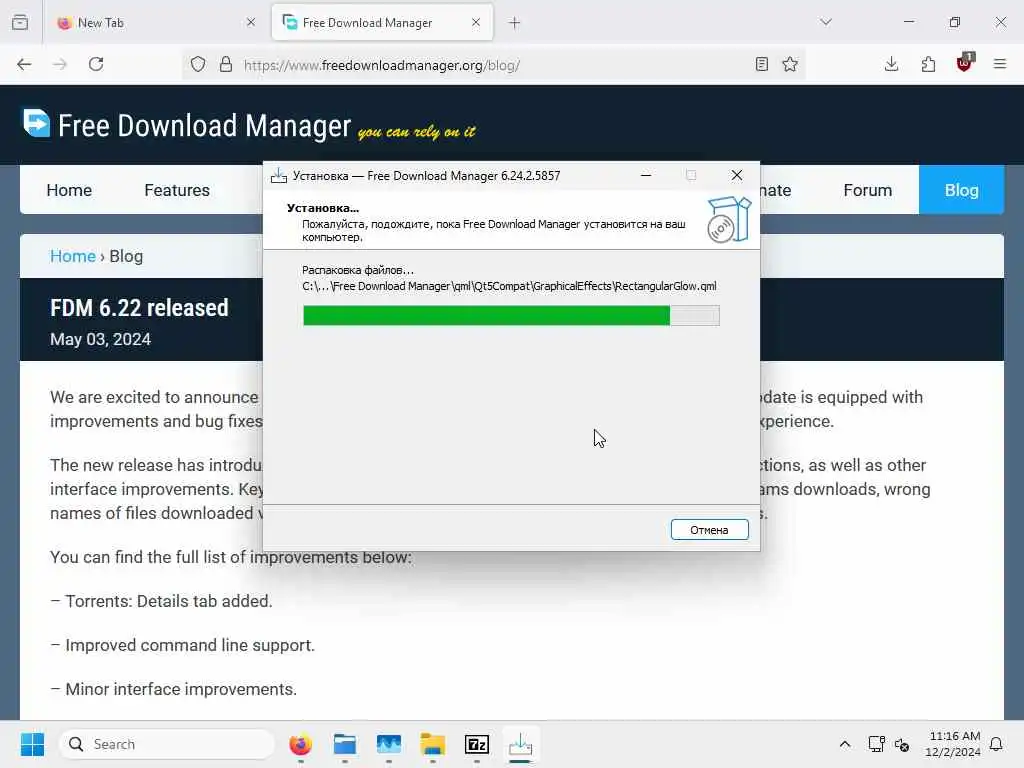This screenshot has width=1024, height=768.
Task: Click the 'Torrents: Details tab added.' line
Action: (161, 601)
